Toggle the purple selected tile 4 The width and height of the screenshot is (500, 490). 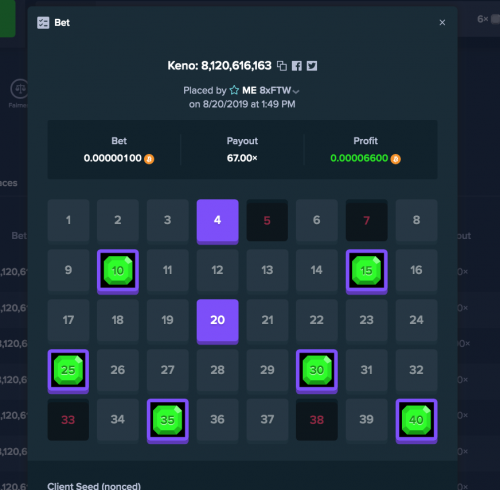tap(217, 221)
